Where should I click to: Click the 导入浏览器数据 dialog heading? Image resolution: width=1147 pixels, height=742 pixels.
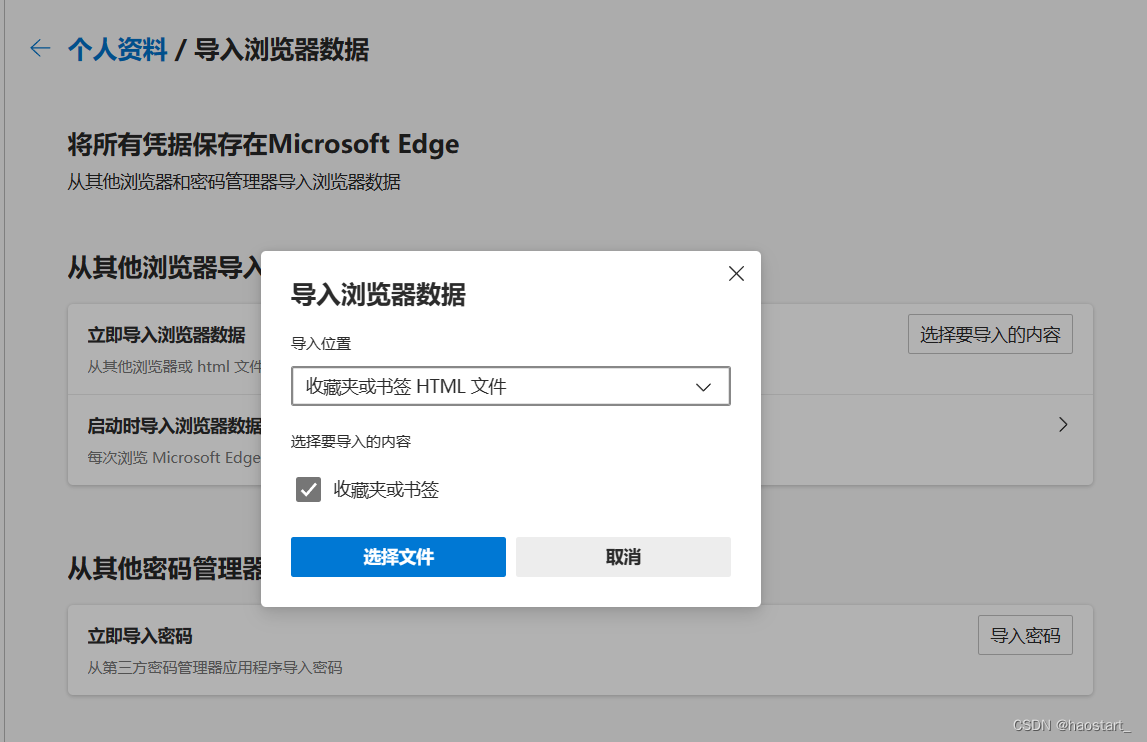click(378, 295)
